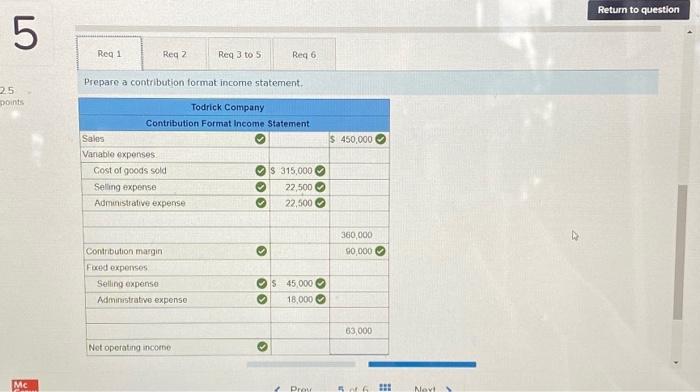
Task: Click the 2.5 points label
Action: coord(11,96)
